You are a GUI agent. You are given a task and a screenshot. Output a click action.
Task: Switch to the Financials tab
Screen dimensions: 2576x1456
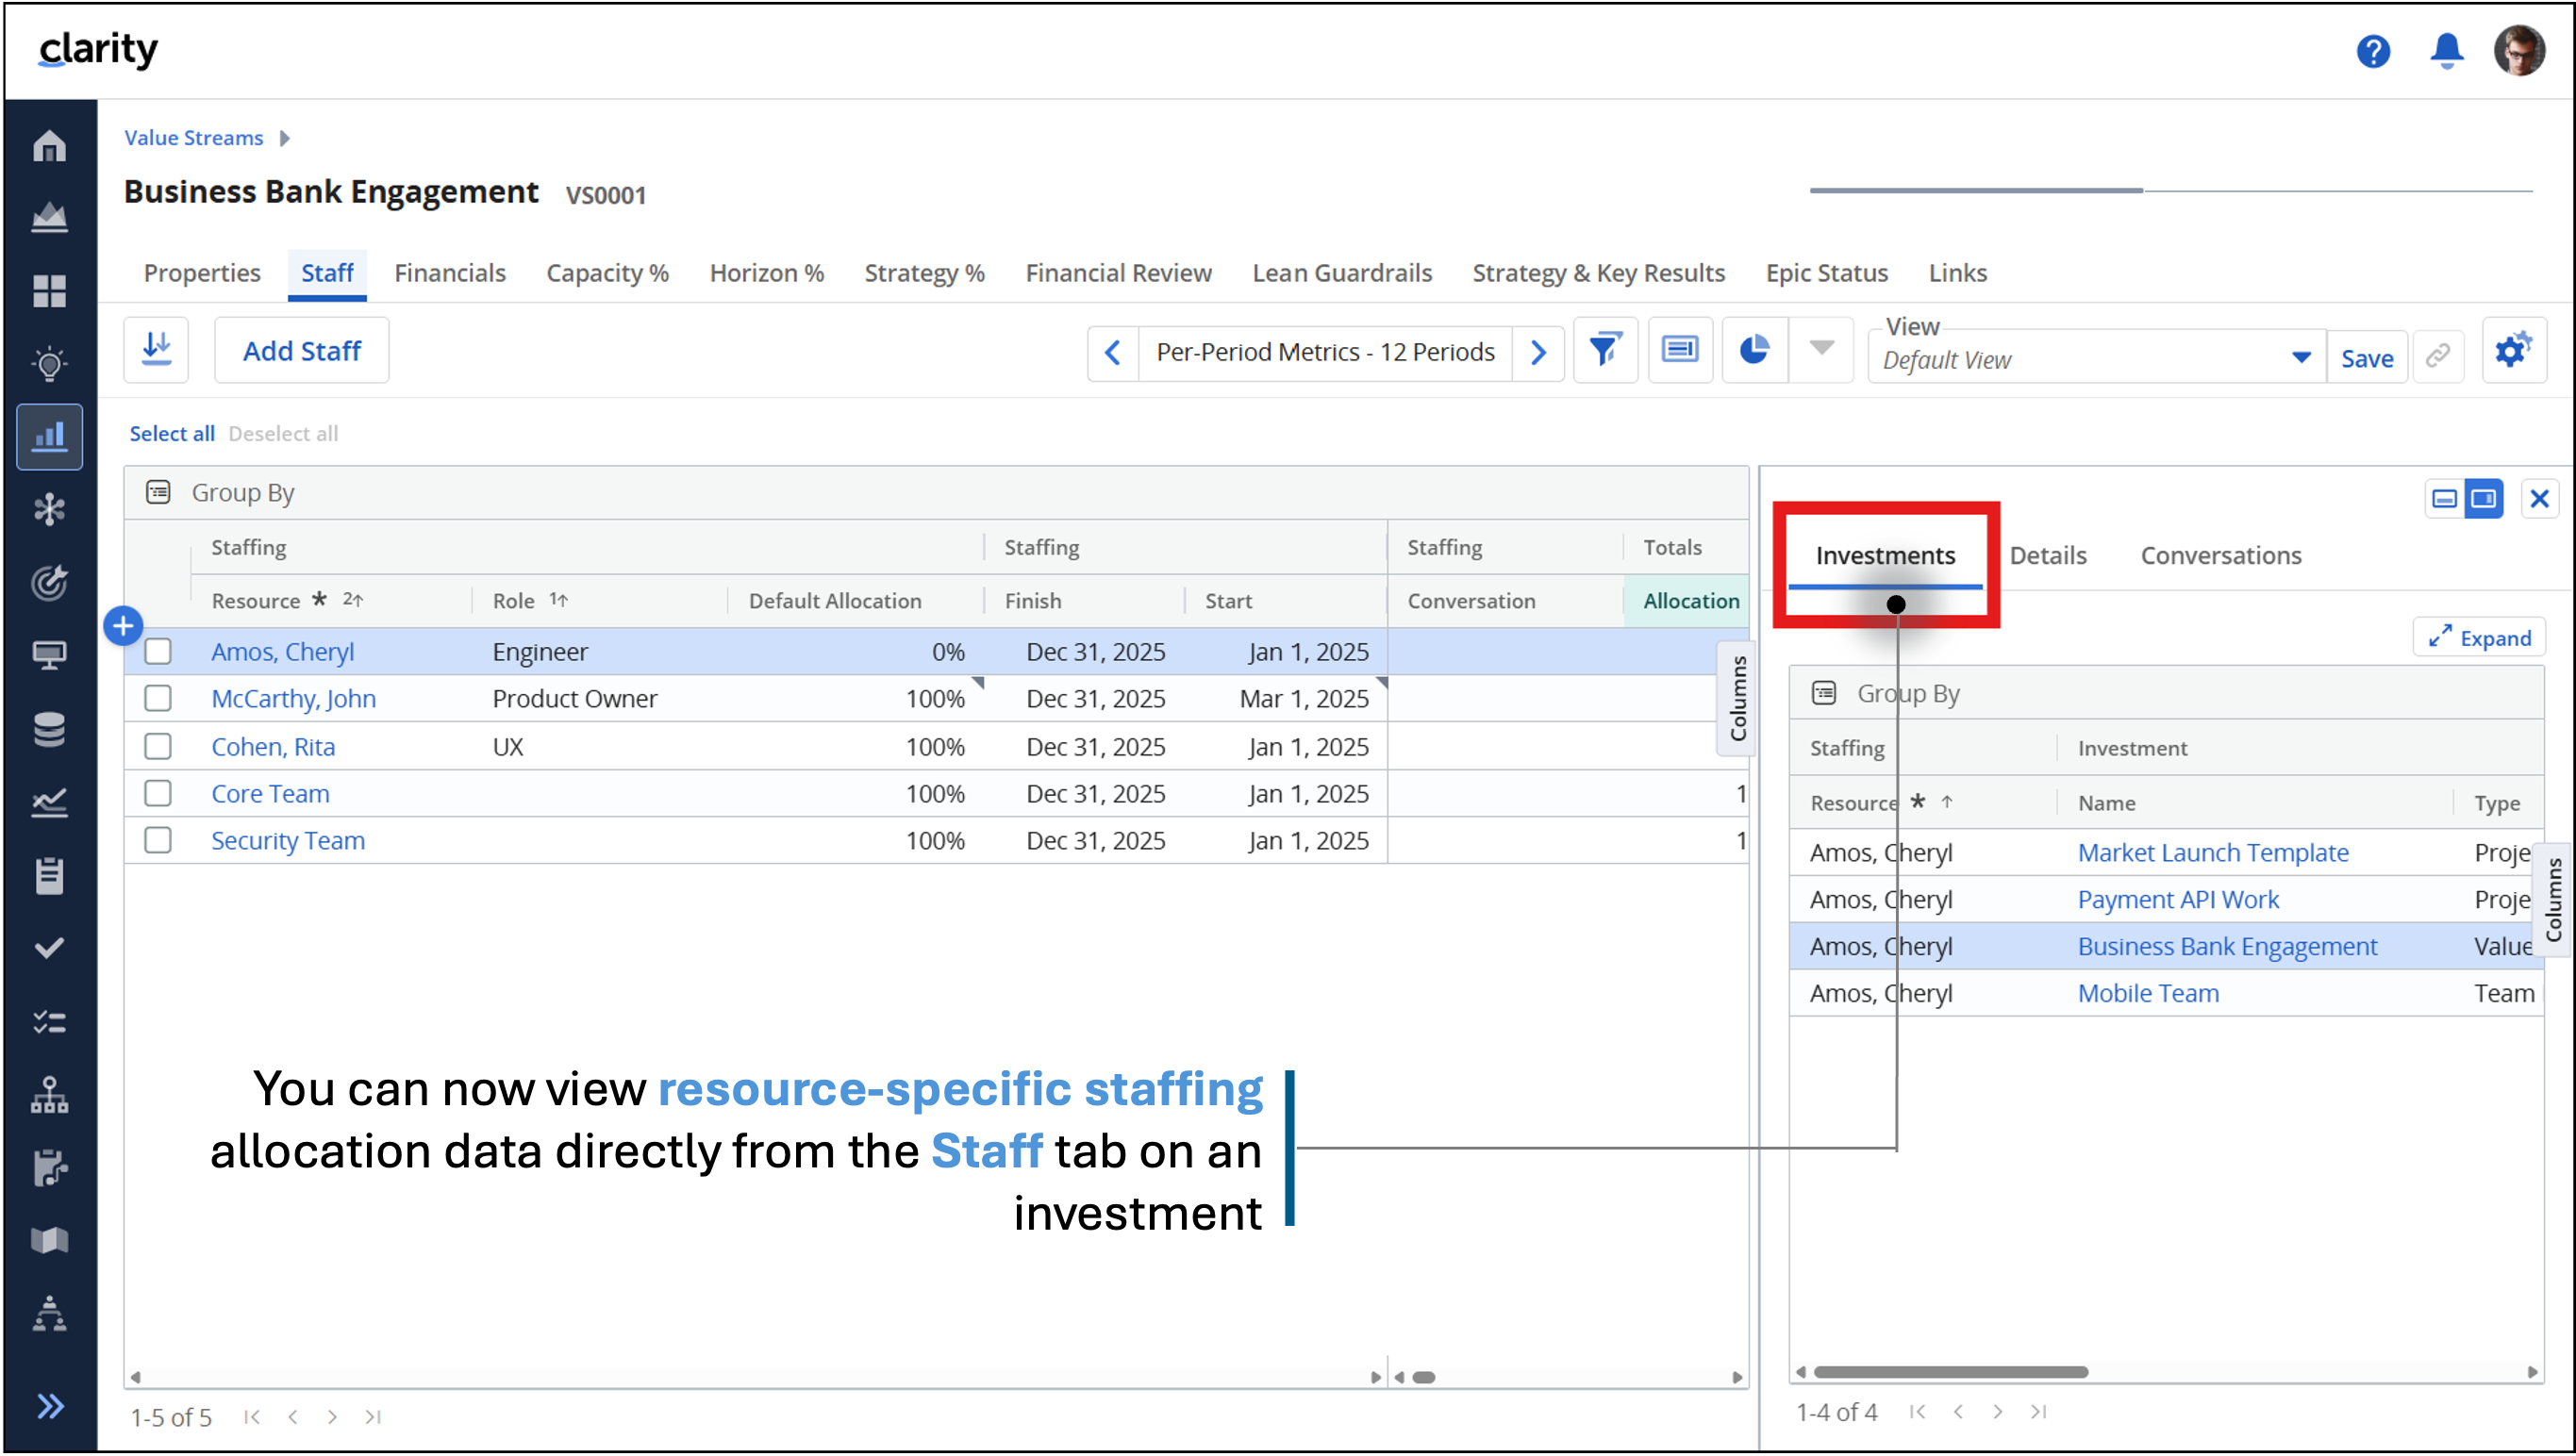(x=449, y=272)
